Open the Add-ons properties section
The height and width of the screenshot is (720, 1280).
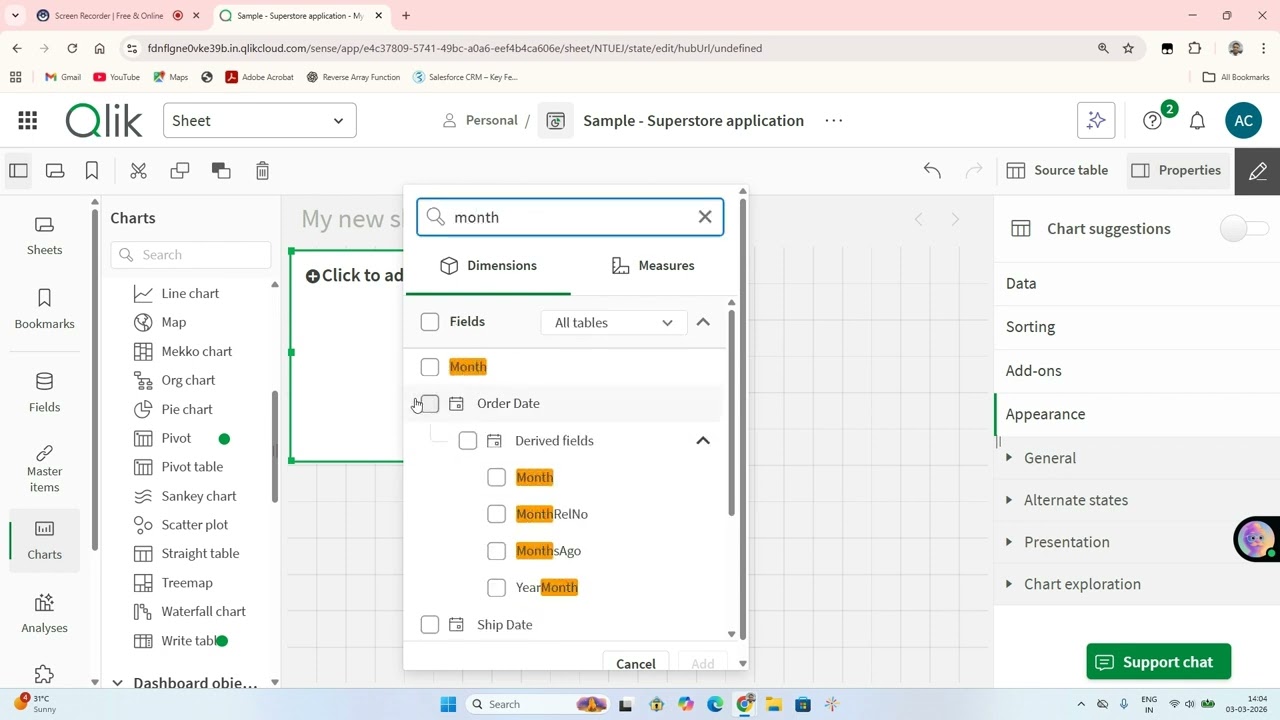click(1137, 371)
